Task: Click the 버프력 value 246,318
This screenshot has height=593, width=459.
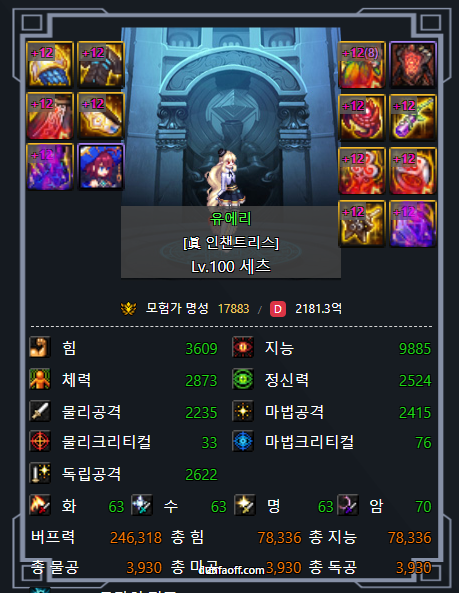Action: pyautogui.click(x=136, y=537)
